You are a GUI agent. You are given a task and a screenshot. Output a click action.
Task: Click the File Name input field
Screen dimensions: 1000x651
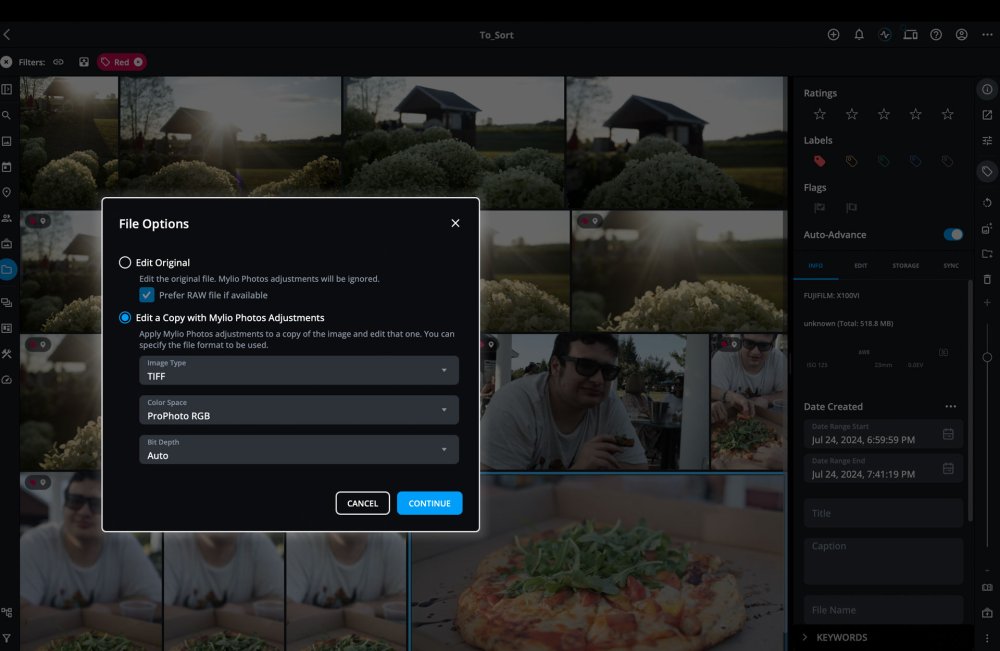(883, 610)
